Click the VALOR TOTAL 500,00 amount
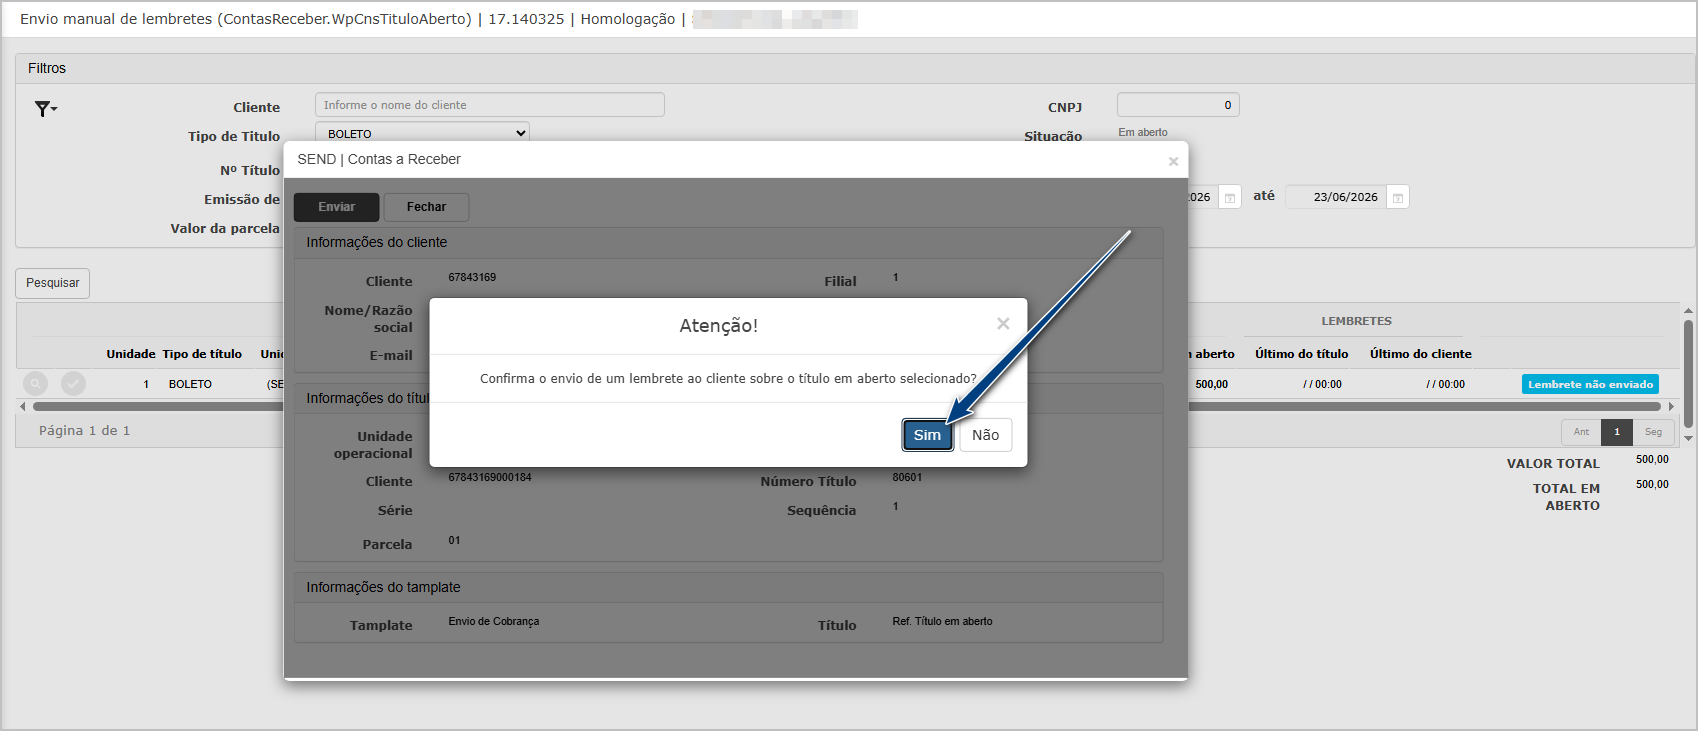The height and width of the screenshot is (731, 1698). pos(1652,460)
